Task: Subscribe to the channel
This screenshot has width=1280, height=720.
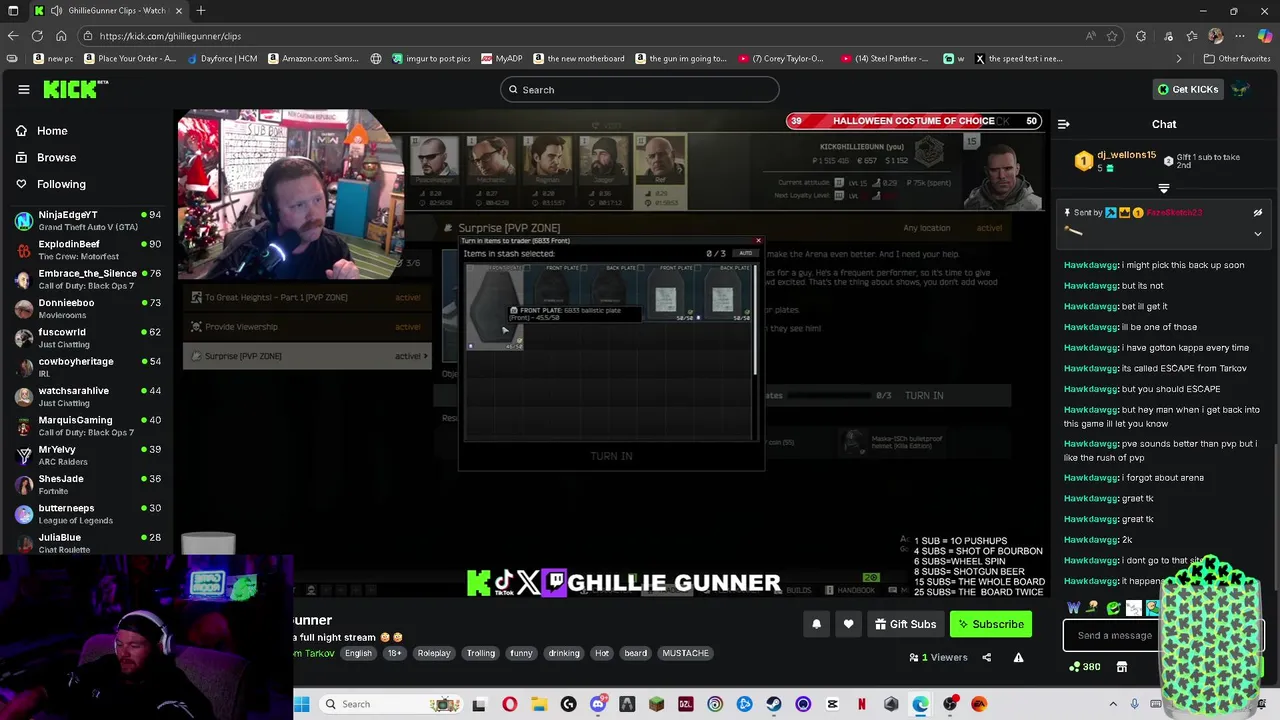Action: click(990, 624)
